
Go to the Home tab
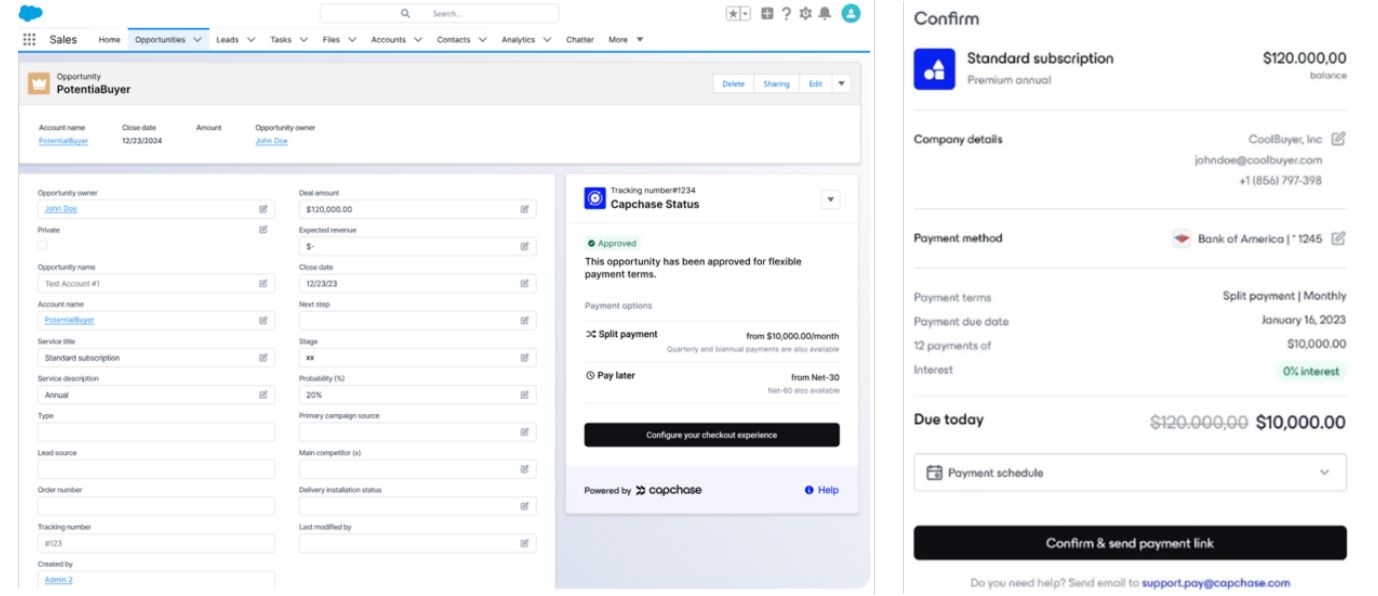click(x=110, y=40)
